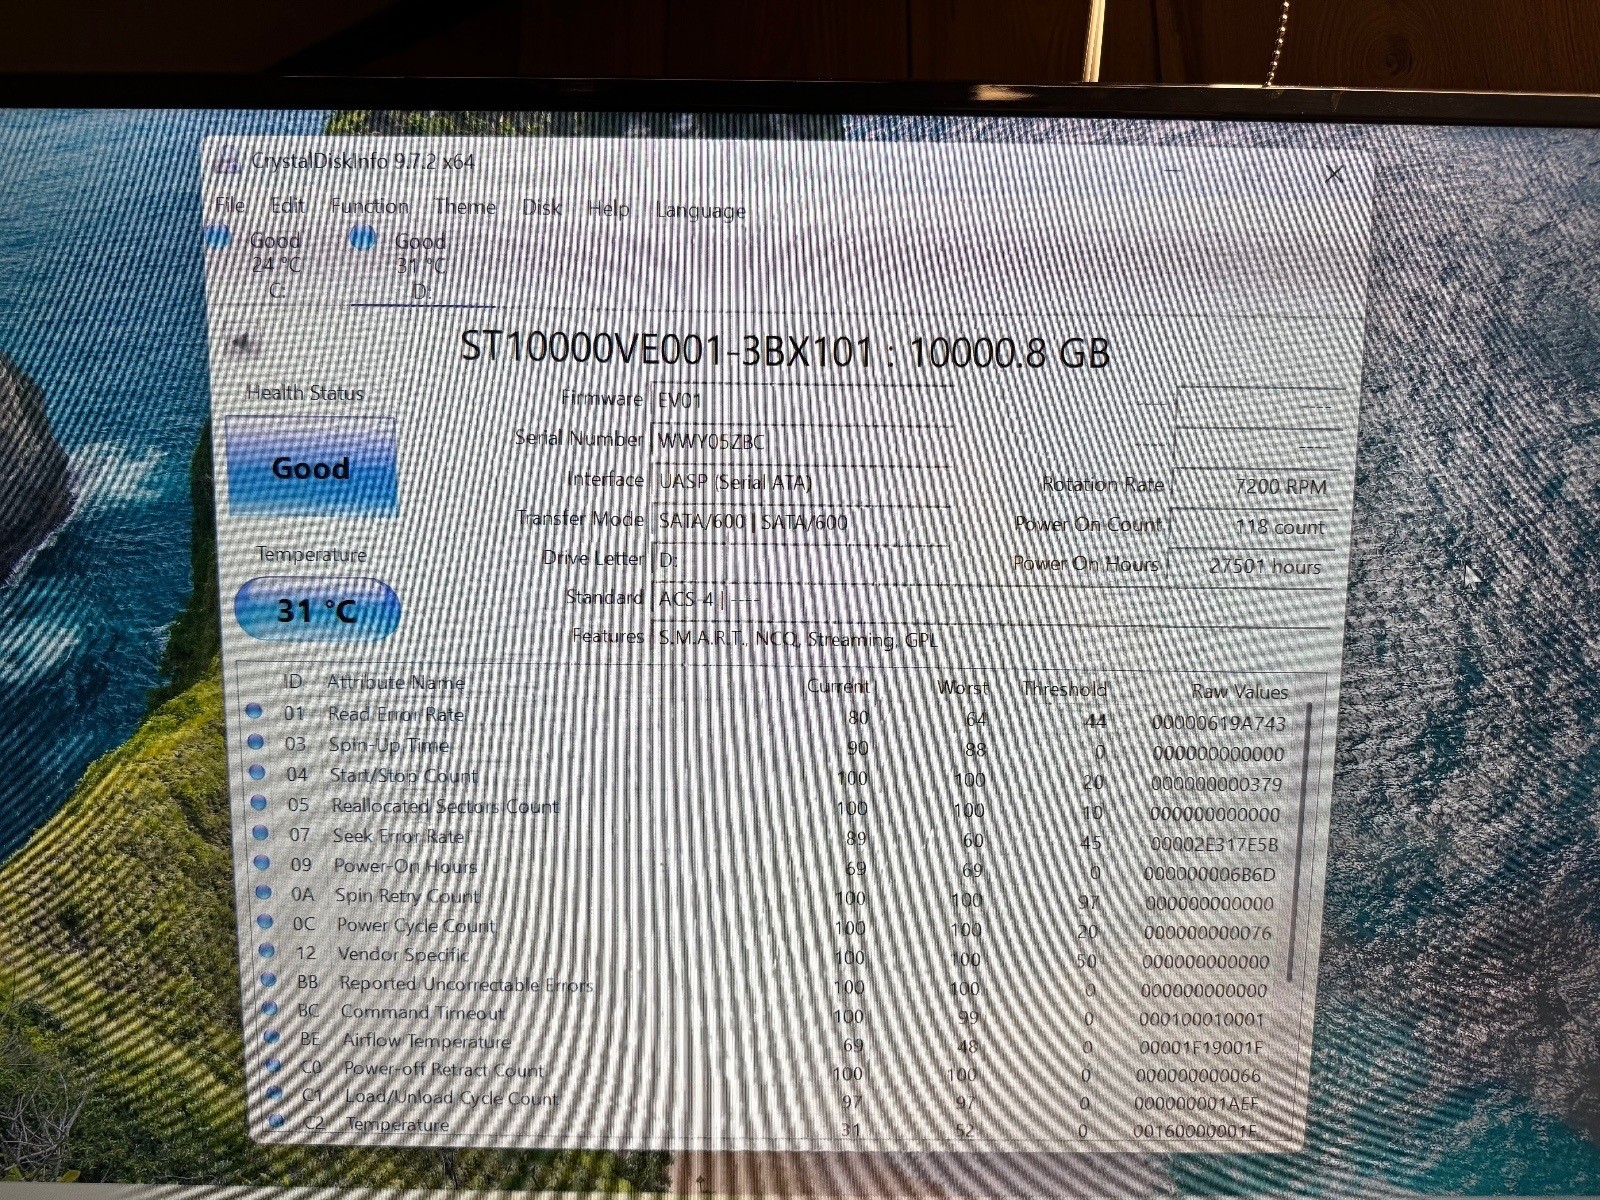Click the CrystalDiskInfo title bar icon
1600x1200 pixels.
point(229,162)
